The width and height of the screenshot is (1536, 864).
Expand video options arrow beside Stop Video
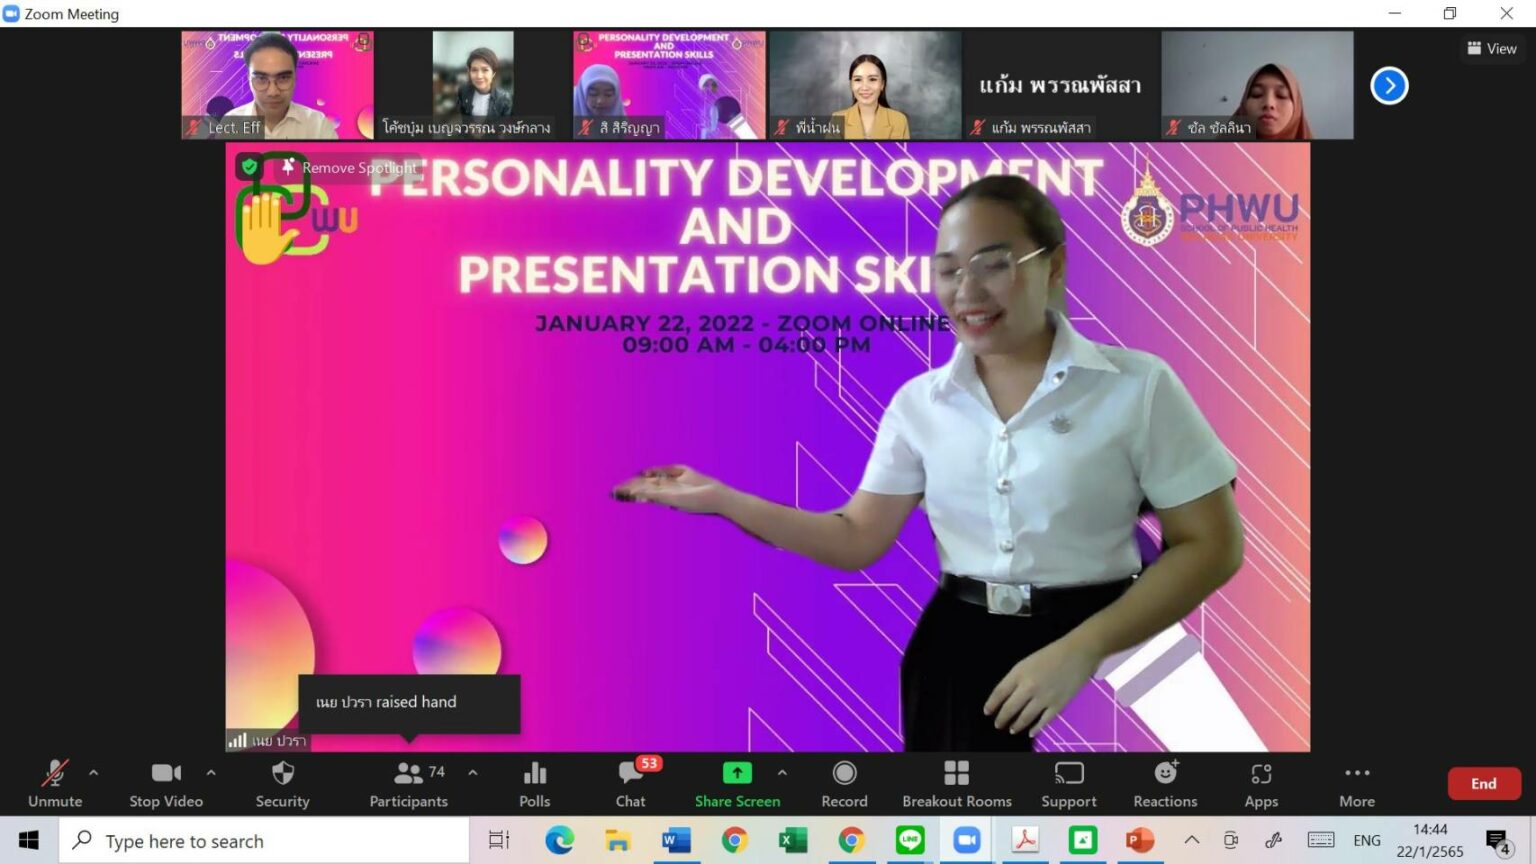[x=211, y=772]
